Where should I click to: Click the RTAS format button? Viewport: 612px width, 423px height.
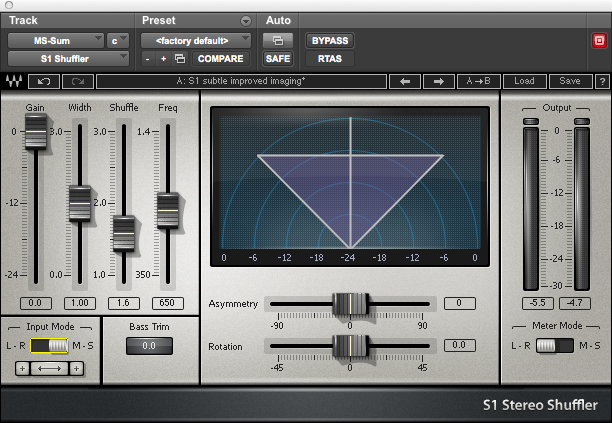(330, 59)
